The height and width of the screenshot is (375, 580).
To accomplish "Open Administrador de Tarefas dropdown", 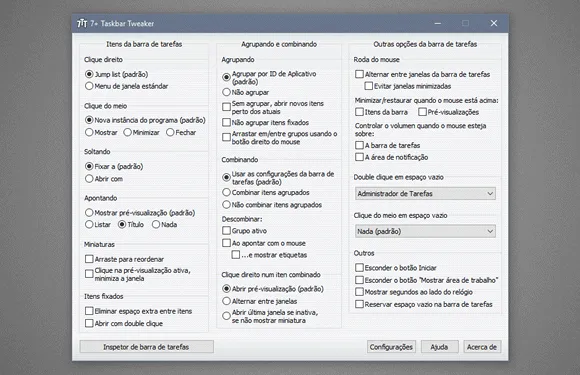I will pyautogui.click(x=425, y=193).
